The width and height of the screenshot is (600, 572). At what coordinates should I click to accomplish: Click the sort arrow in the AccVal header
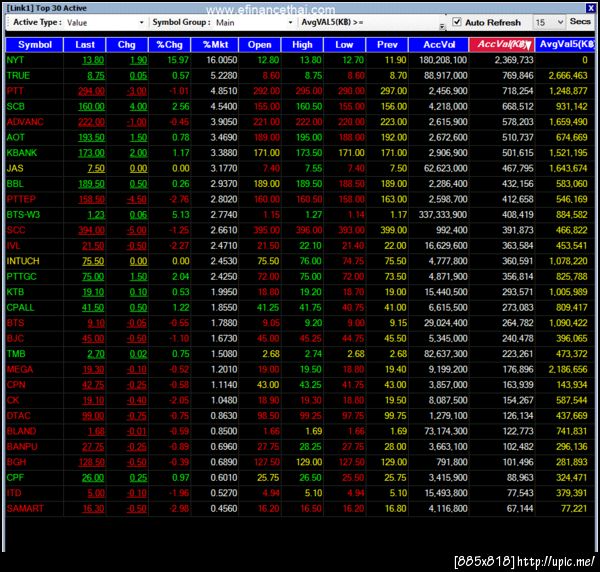(x=528, y=46)
